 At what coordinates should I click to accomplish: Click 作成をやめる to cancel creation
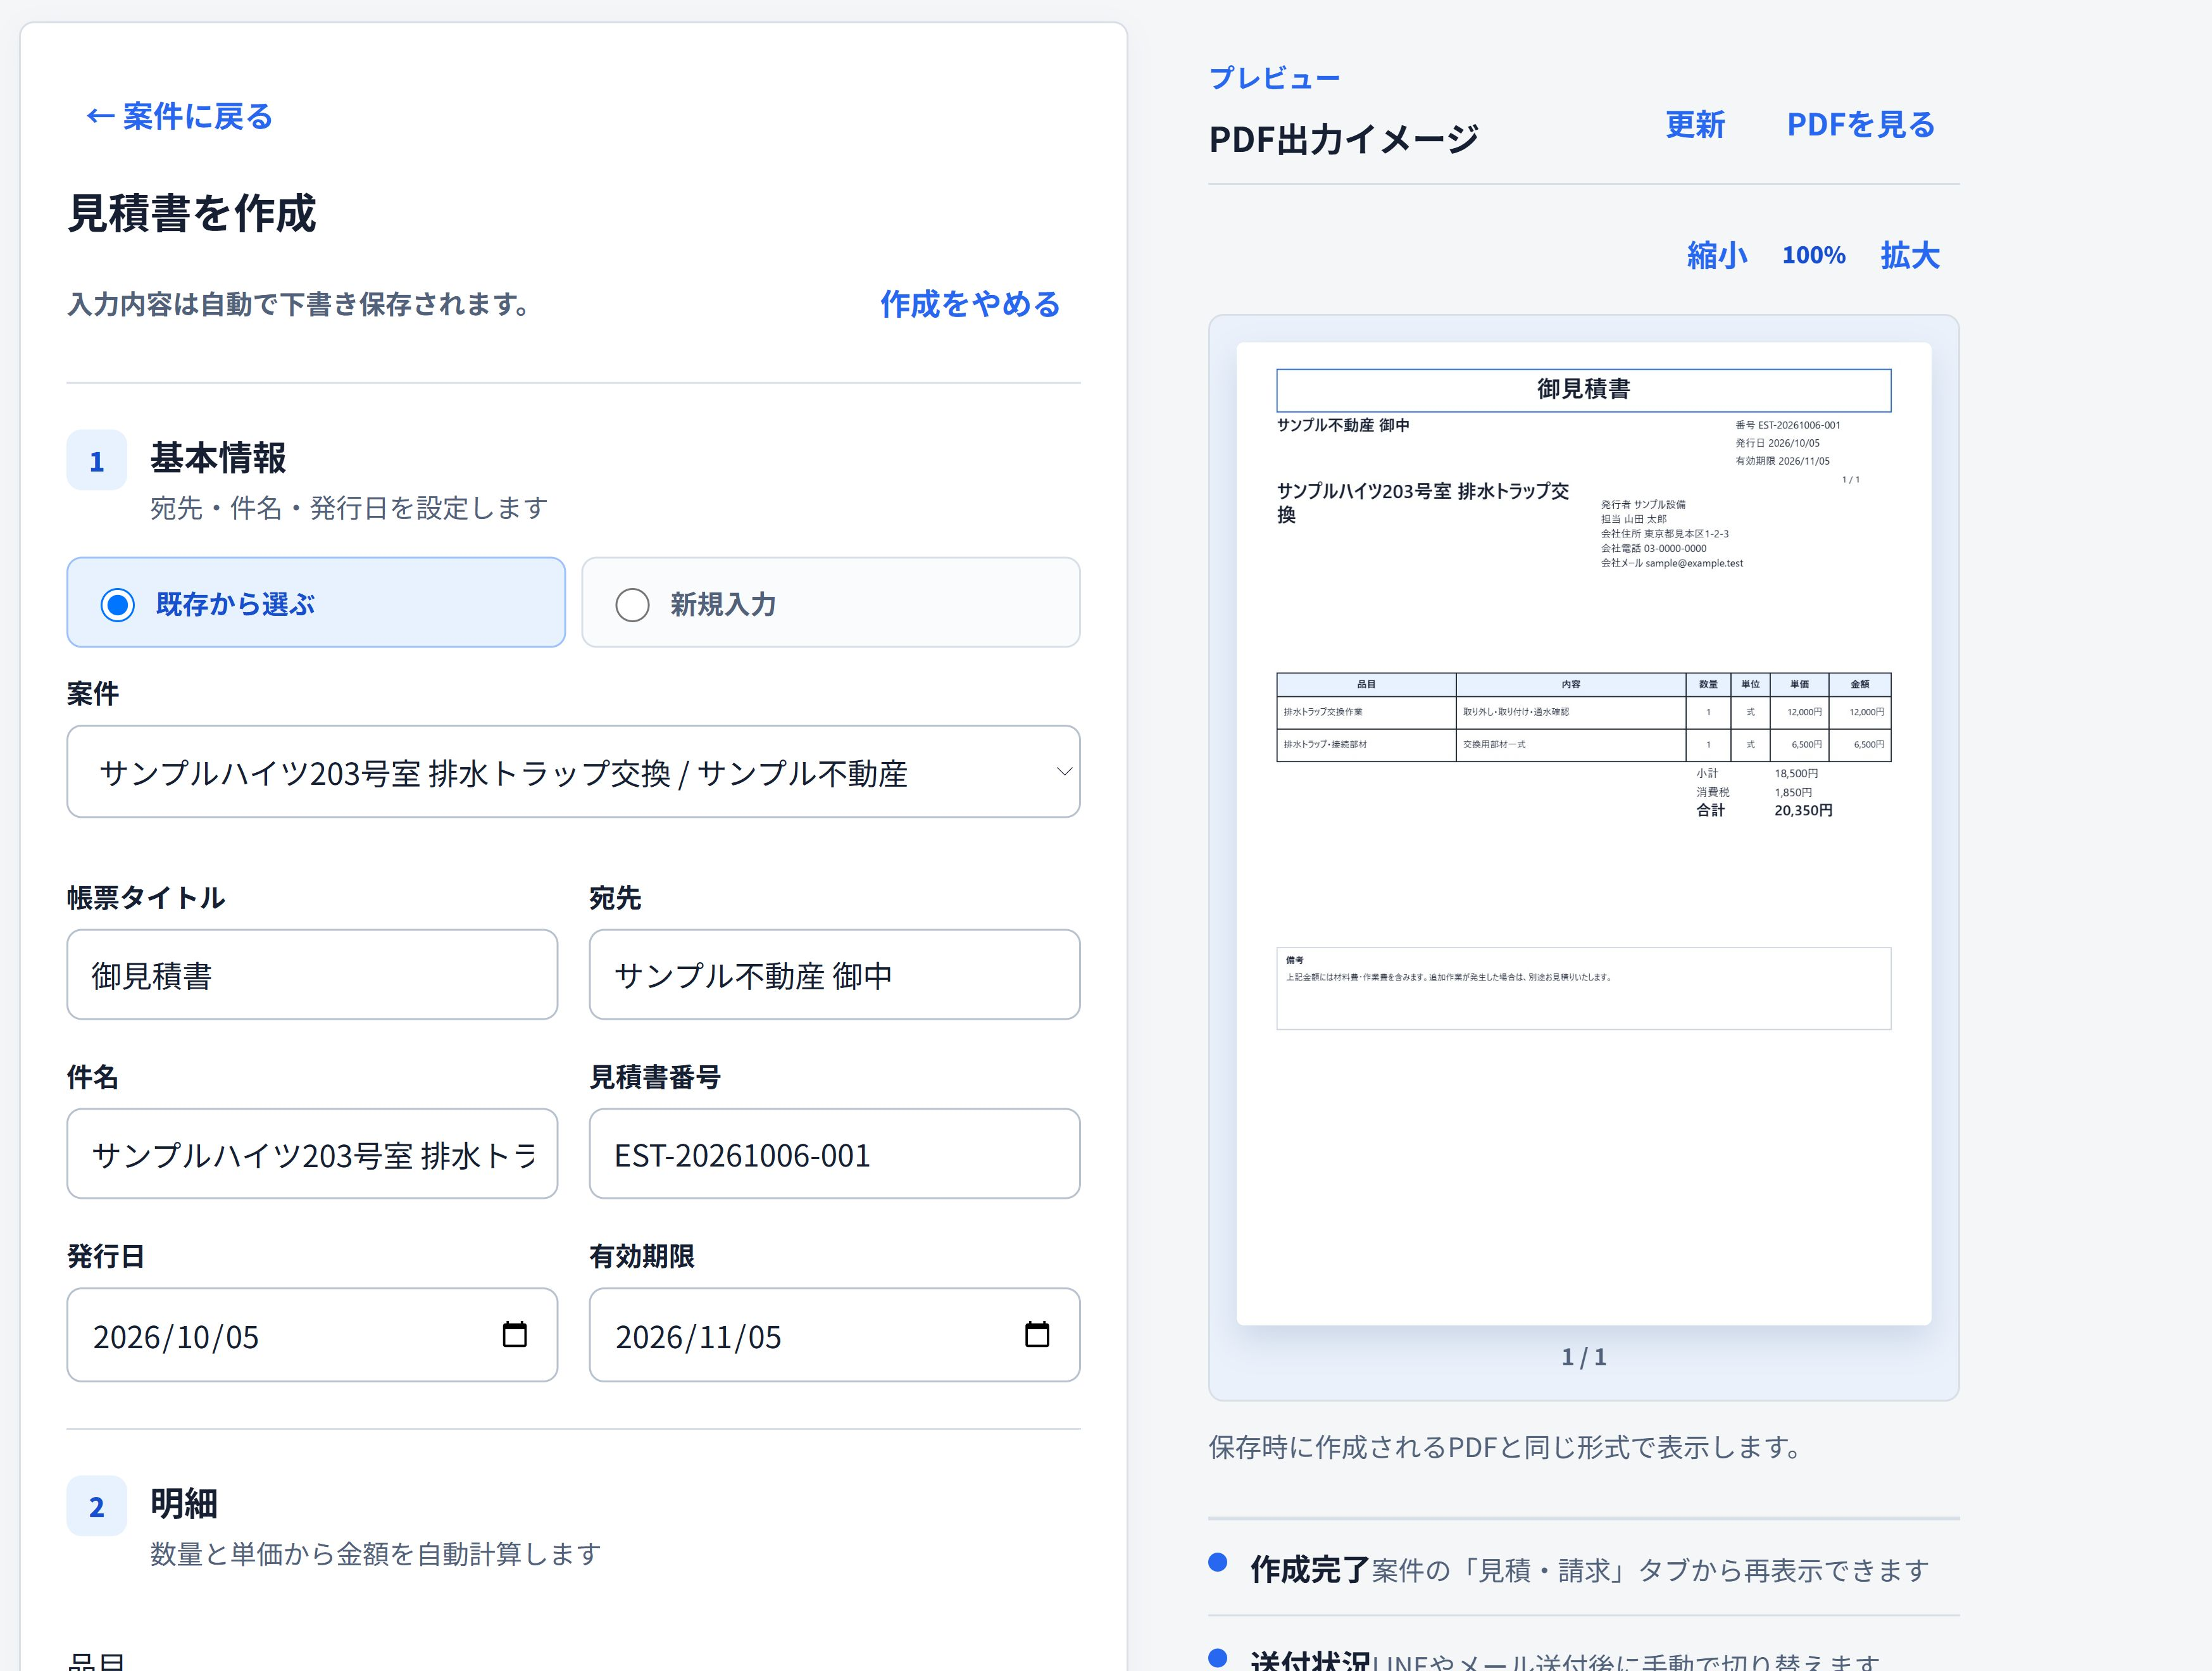coord(970,304)
